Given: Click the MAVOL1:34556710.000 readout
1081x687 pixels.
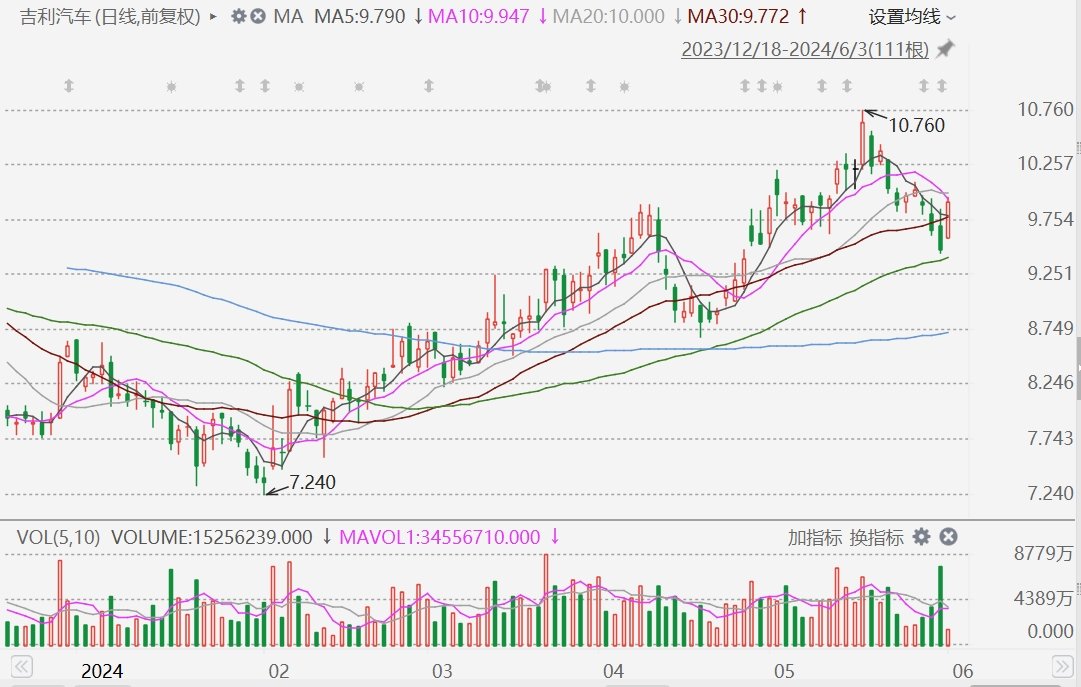Looking at the screenshot, I should tap(440, 537).
